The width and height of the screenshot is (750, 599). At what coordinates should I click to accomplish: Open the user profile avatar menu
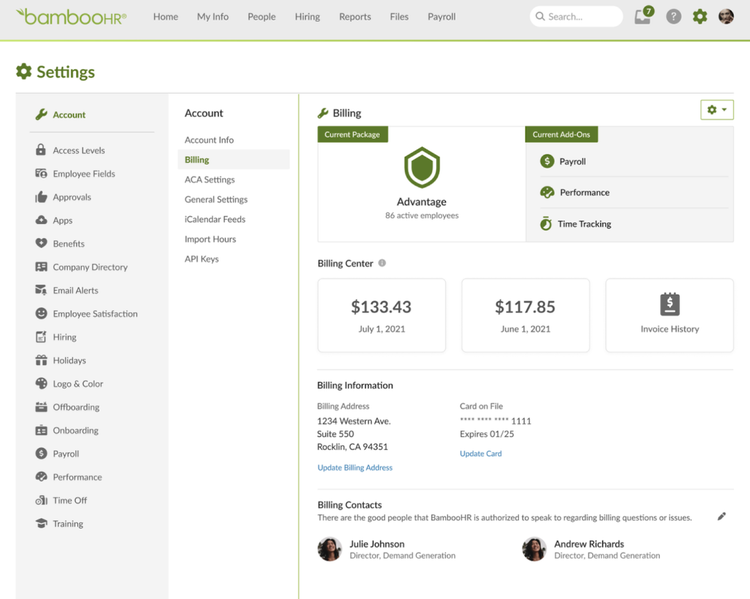click(x=726, y=16)
